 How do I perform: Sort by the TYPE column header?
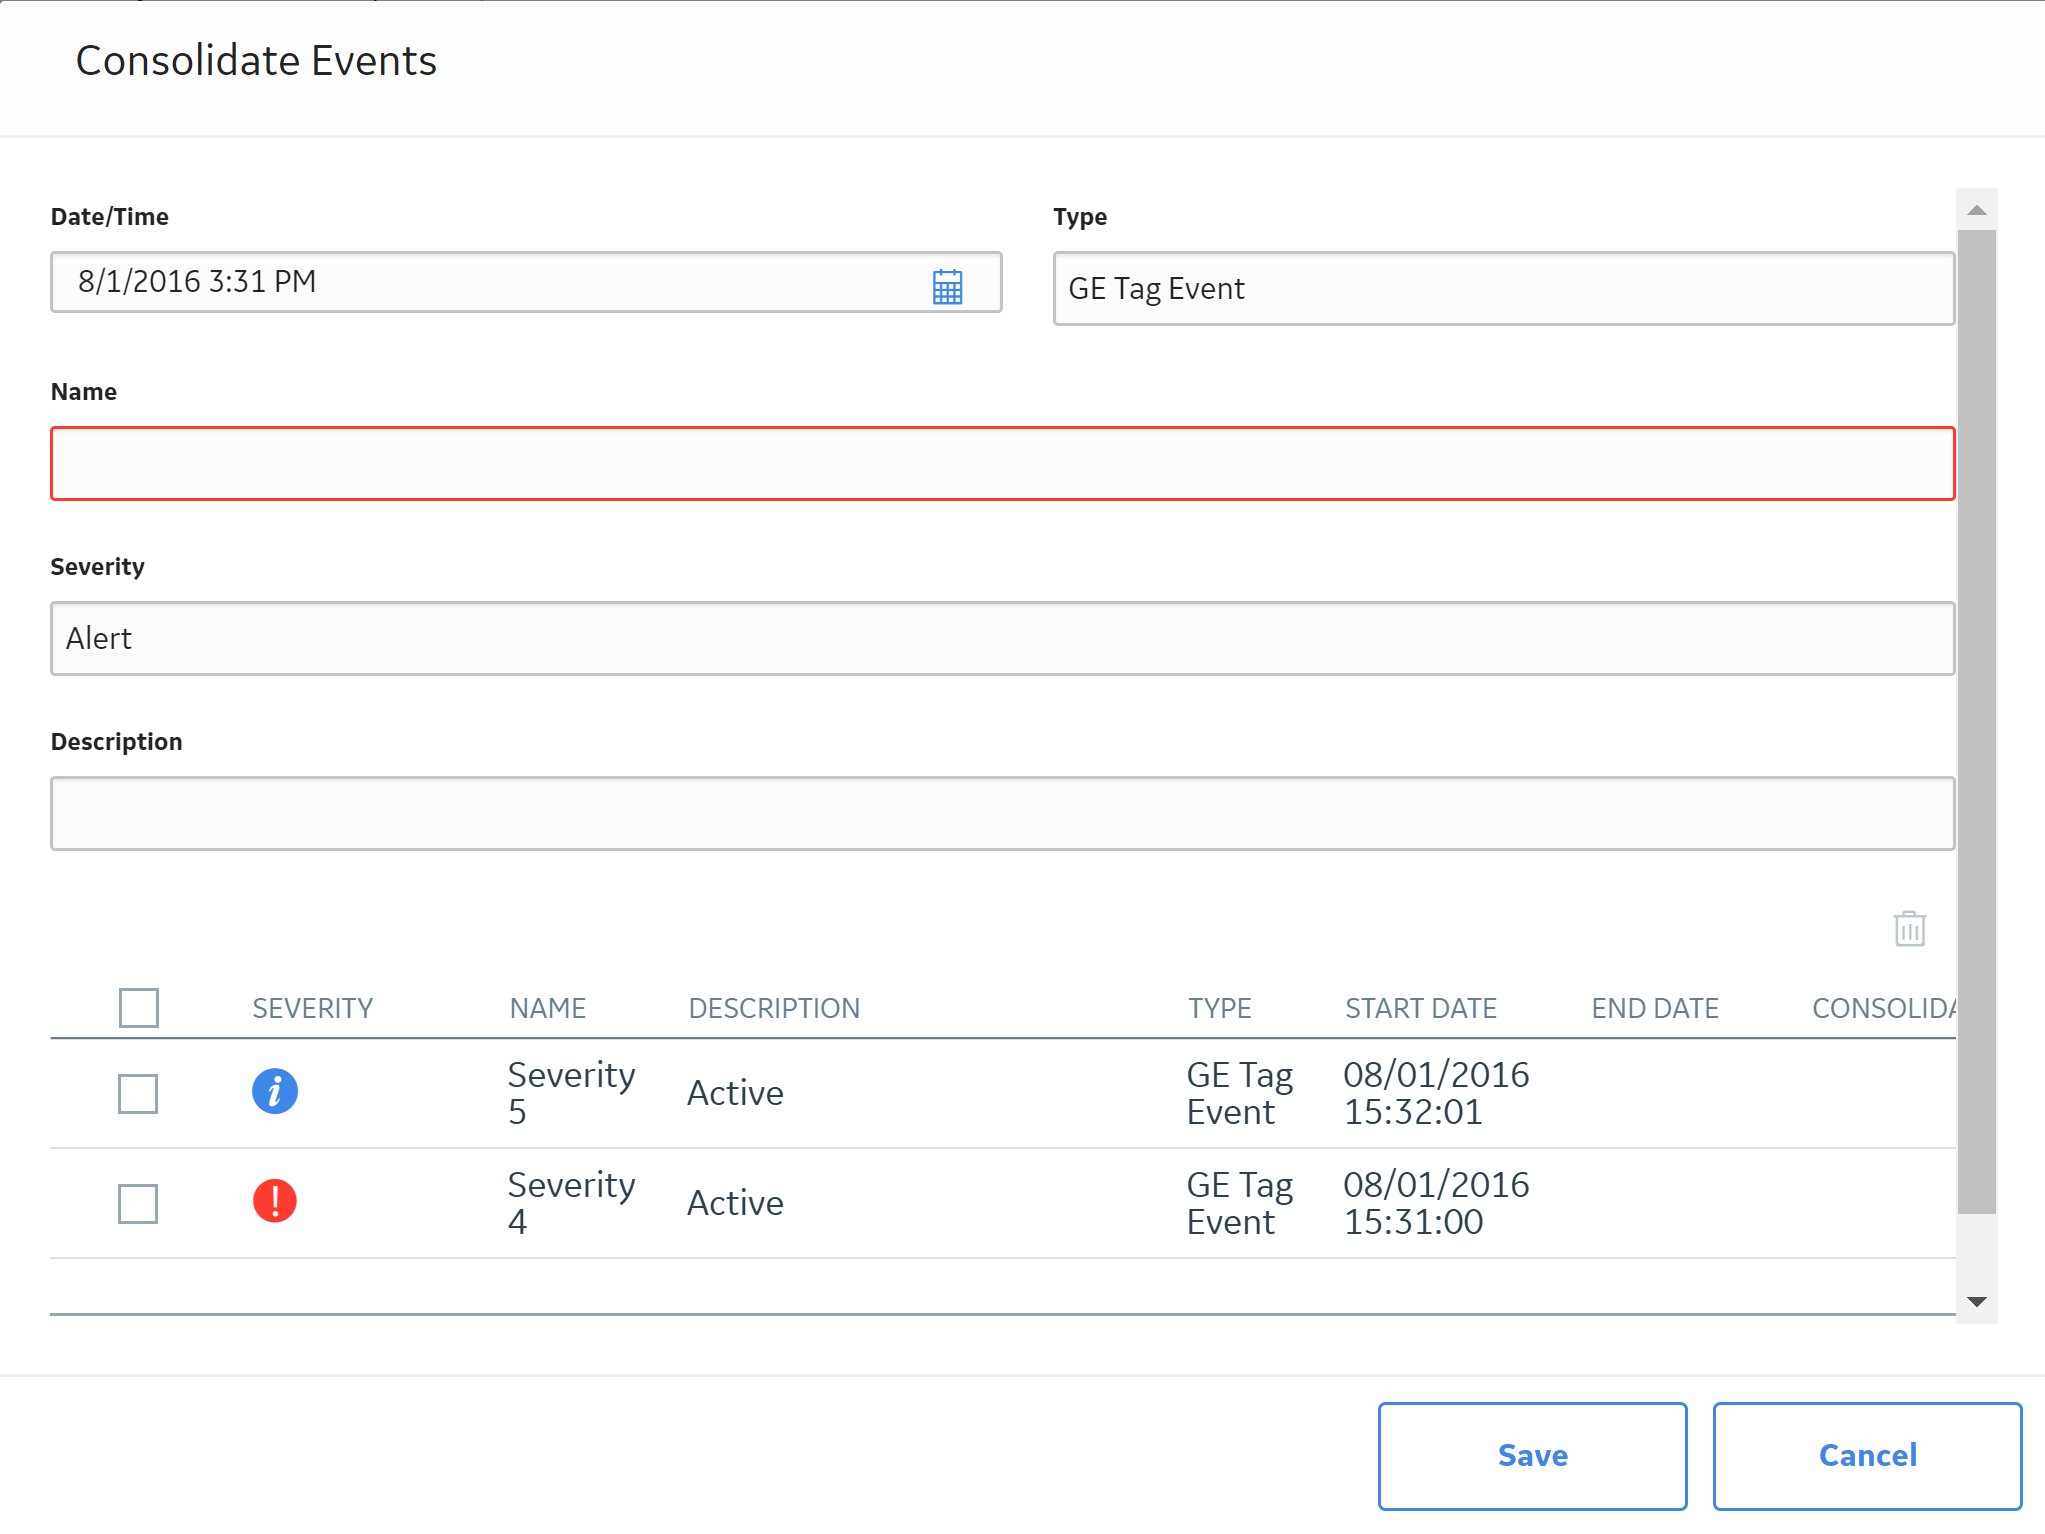click(1219, 1008)
